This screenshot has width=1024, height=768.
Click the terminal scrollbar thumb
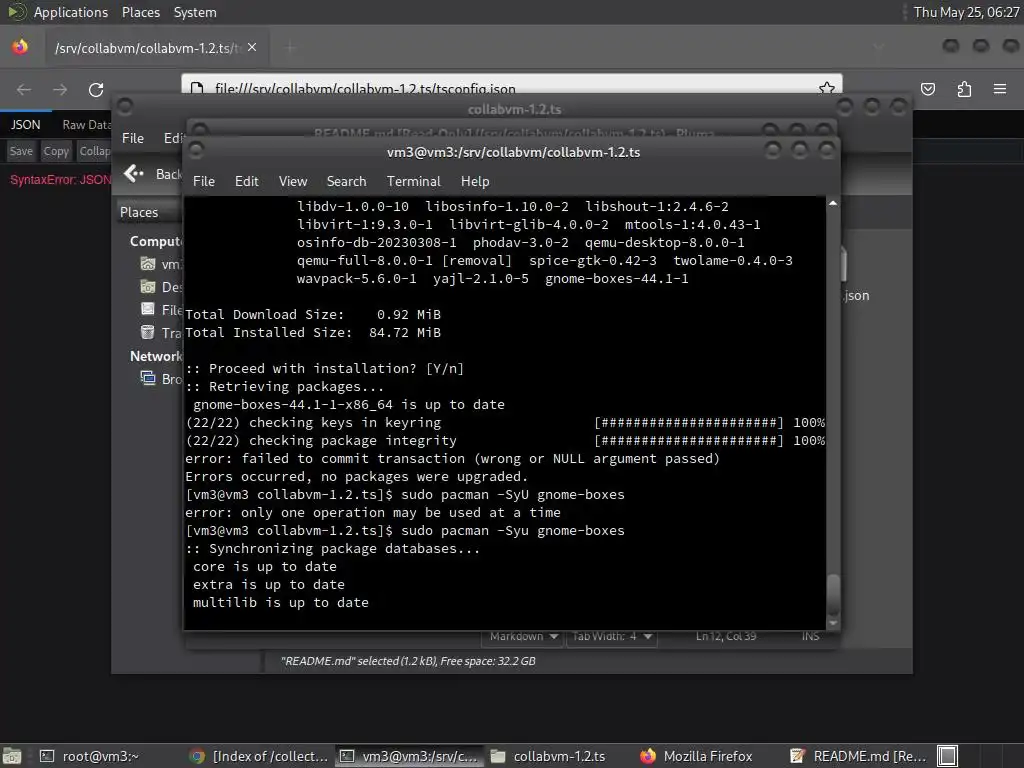click(x=833, y=593)
